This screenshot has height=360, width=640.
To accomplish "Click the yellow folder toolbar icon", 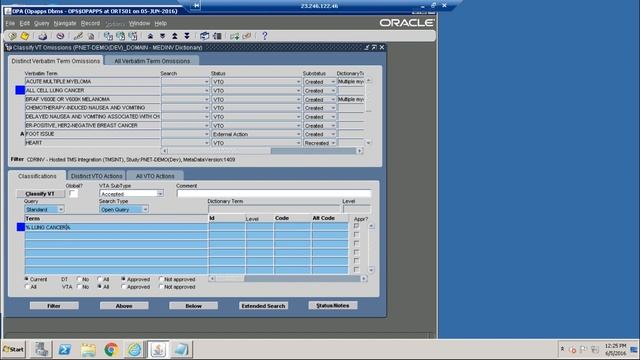I will [24, 36].
